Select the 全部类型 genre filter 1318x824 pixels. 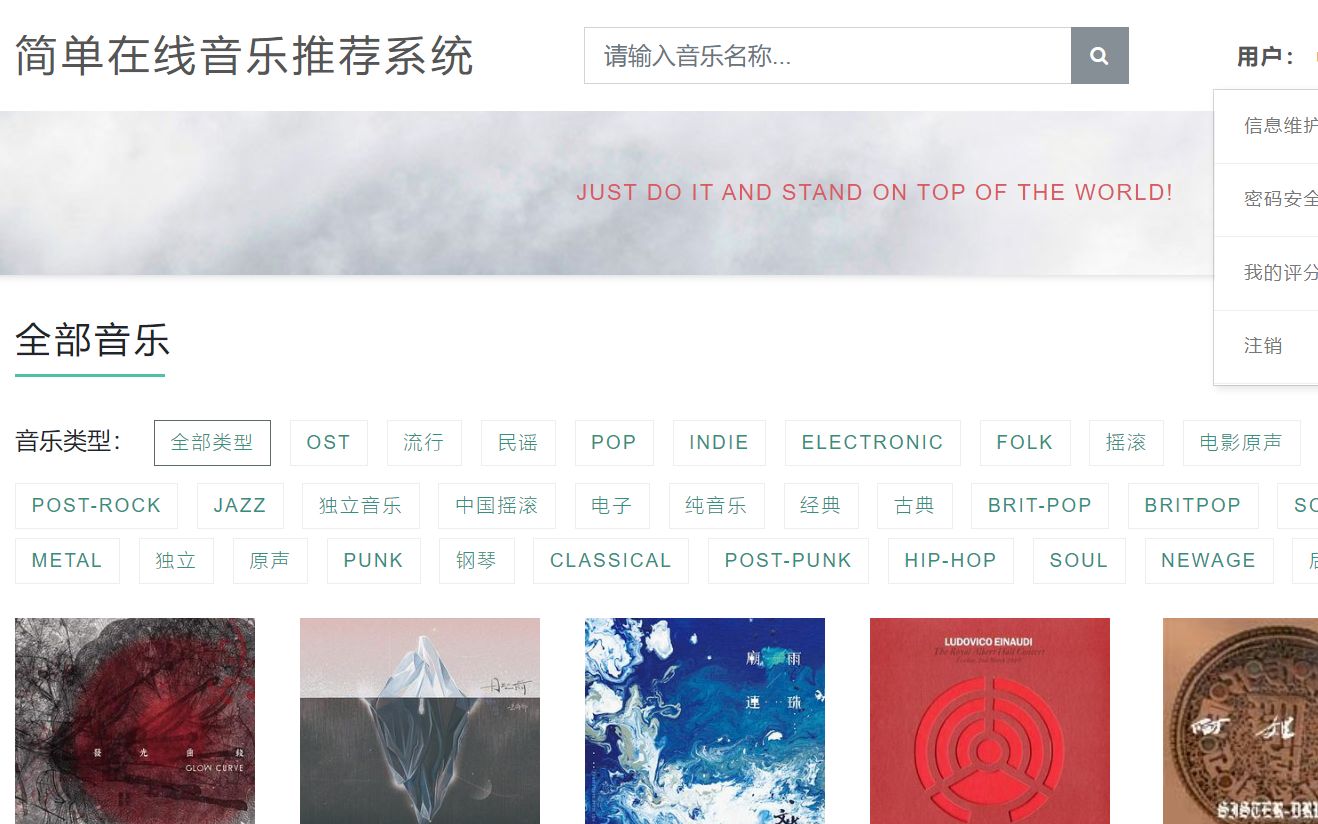tap(212, 443)
